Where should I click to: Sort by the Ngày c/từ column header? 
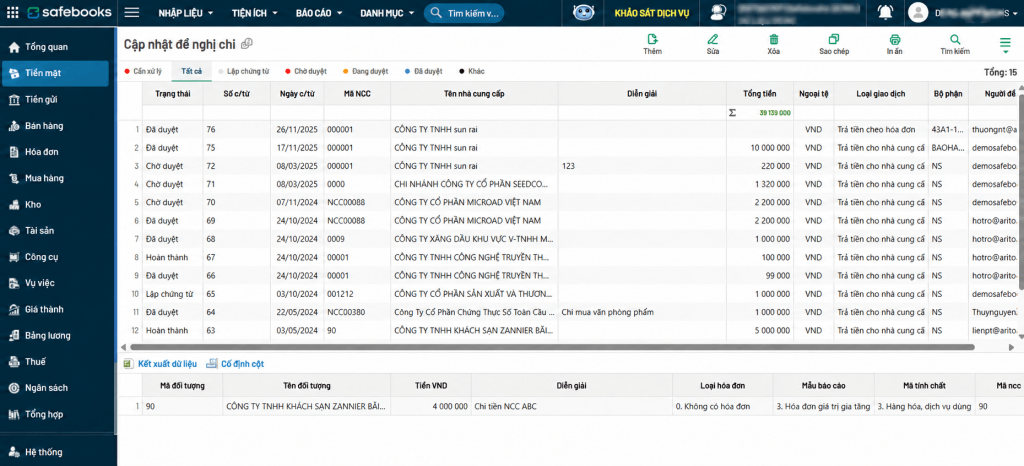pos(297,94)
